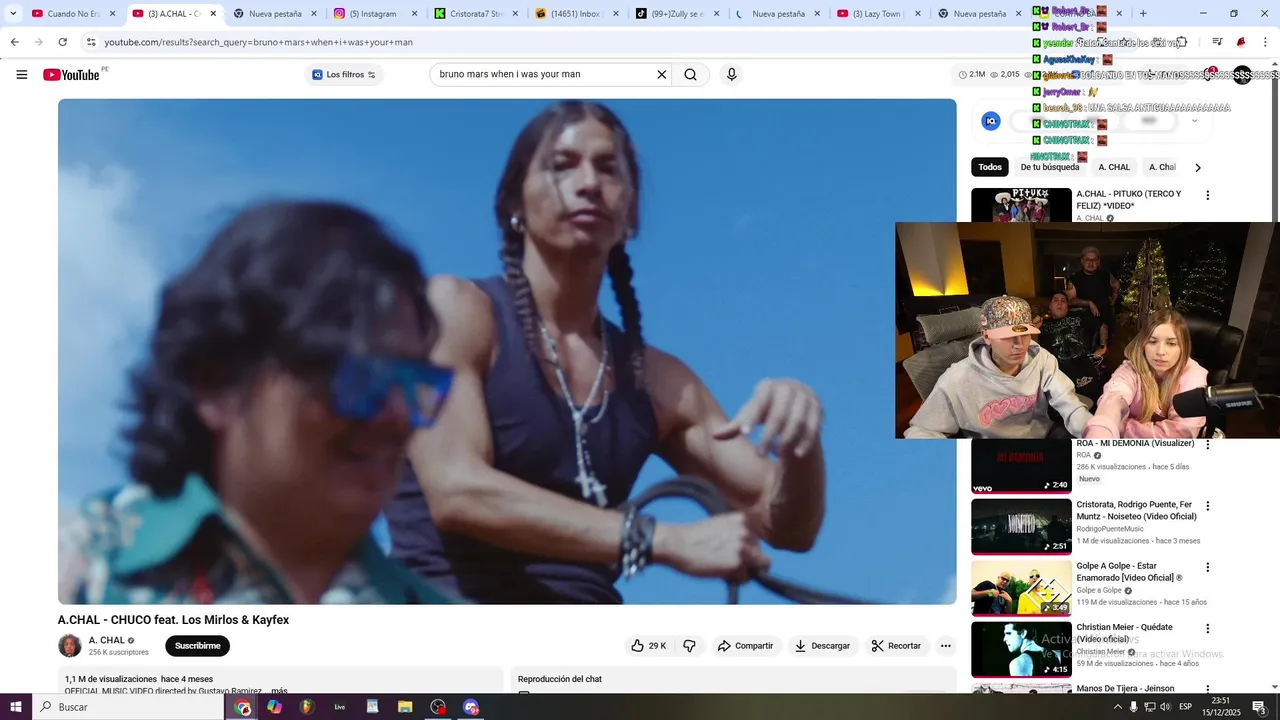Open more actions three-dot menu below the video
Viewport: 1280px width, 720px height.
946,646
